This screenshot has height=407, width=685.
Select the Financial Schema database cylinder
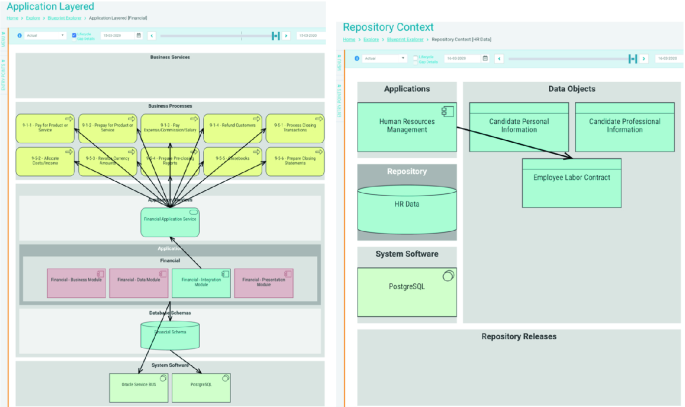[x=170, y=335]
